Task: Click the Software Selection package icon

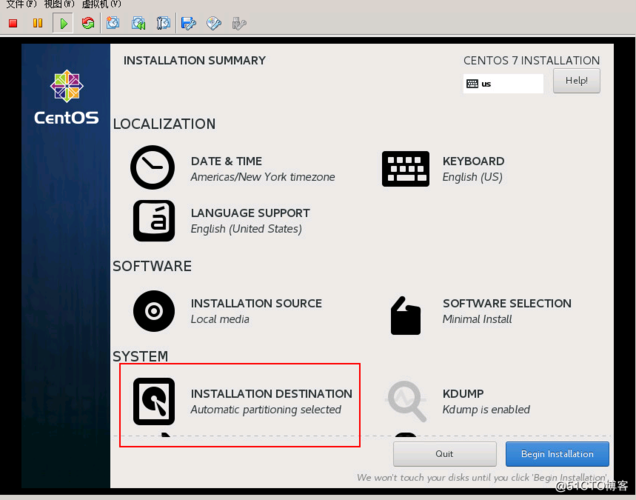Action: (x=406, y=315)
